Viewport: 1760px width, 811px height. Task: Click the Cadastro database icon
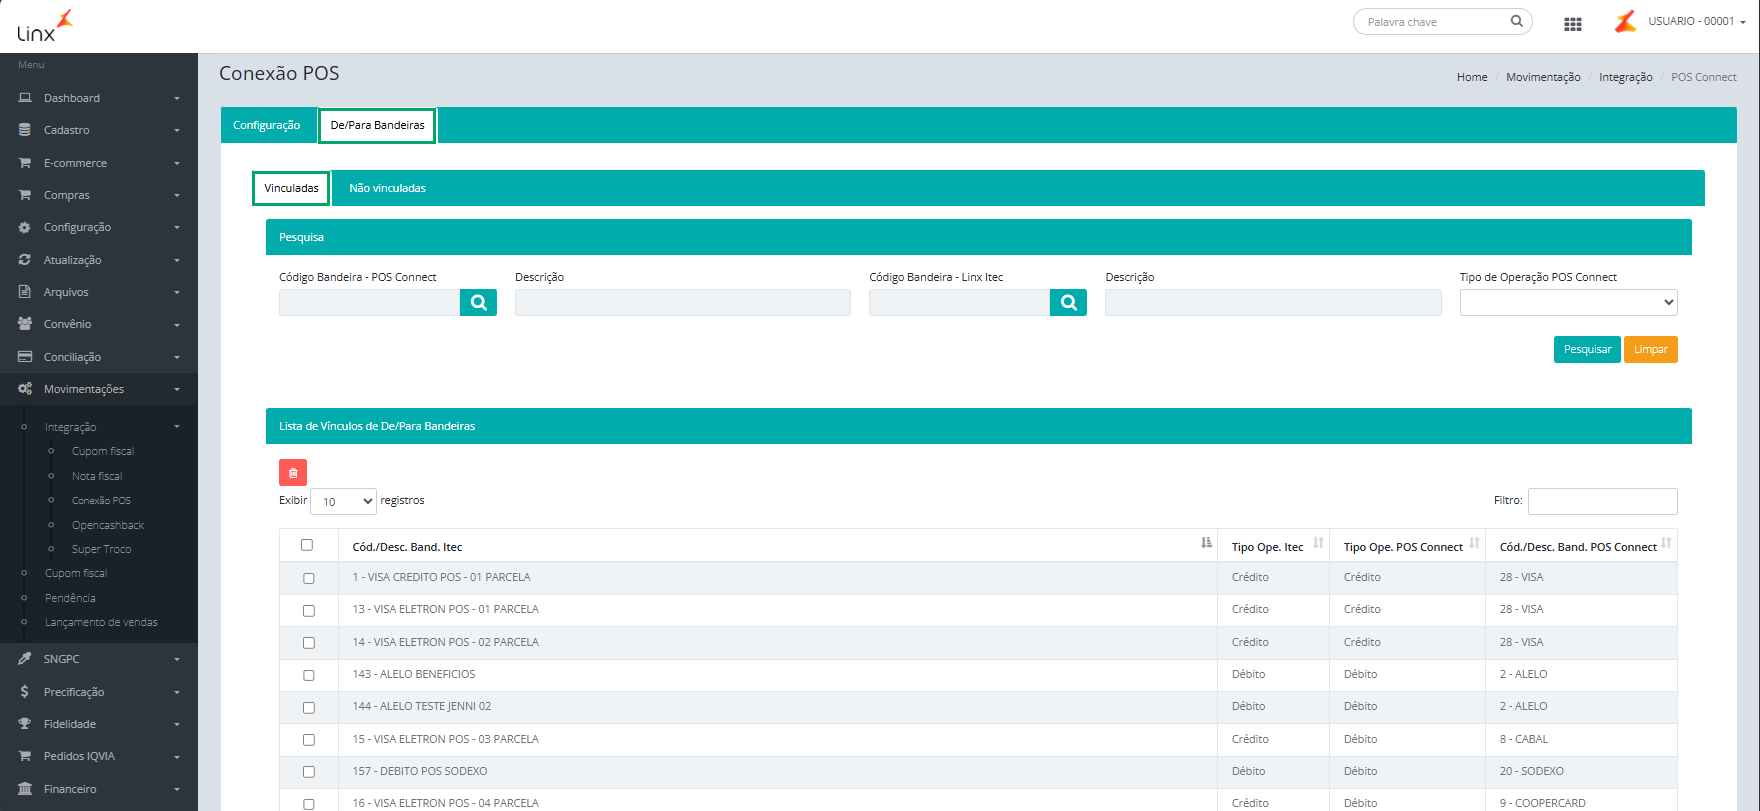pyautogui.click(x=25, y=130)
